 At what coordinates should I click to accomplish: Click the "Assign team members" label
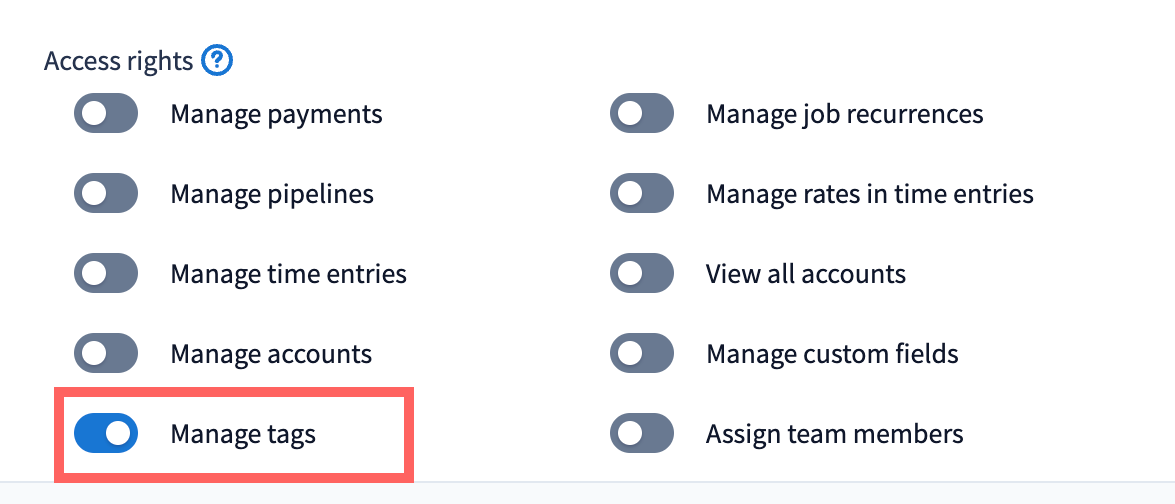pyautogui.click(x=834, y=434)
